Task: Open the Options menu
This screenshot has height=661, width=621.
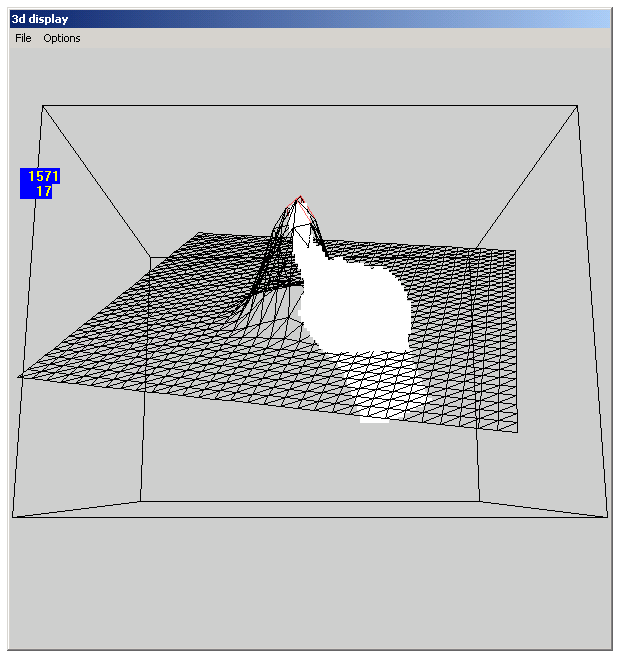Action: [x=62, y=38]
